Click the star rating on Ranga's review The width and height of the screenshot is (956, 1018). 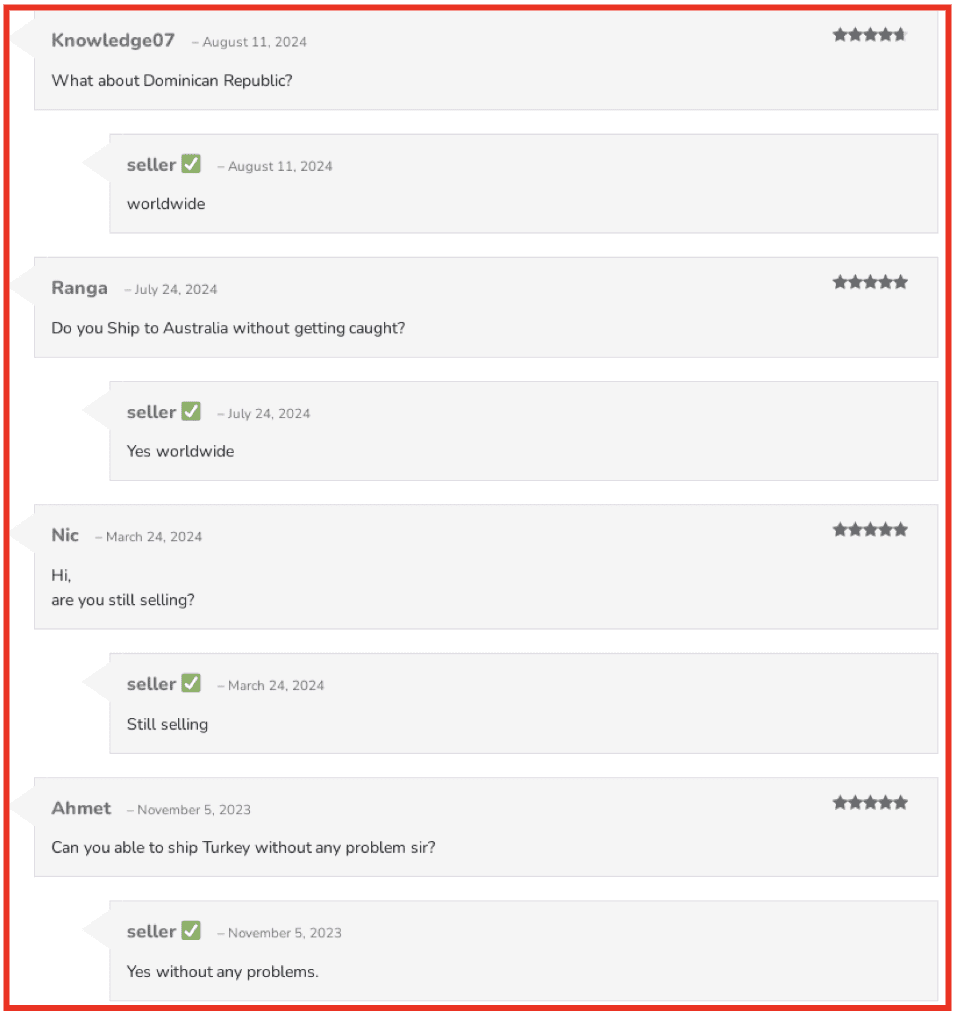870,282
